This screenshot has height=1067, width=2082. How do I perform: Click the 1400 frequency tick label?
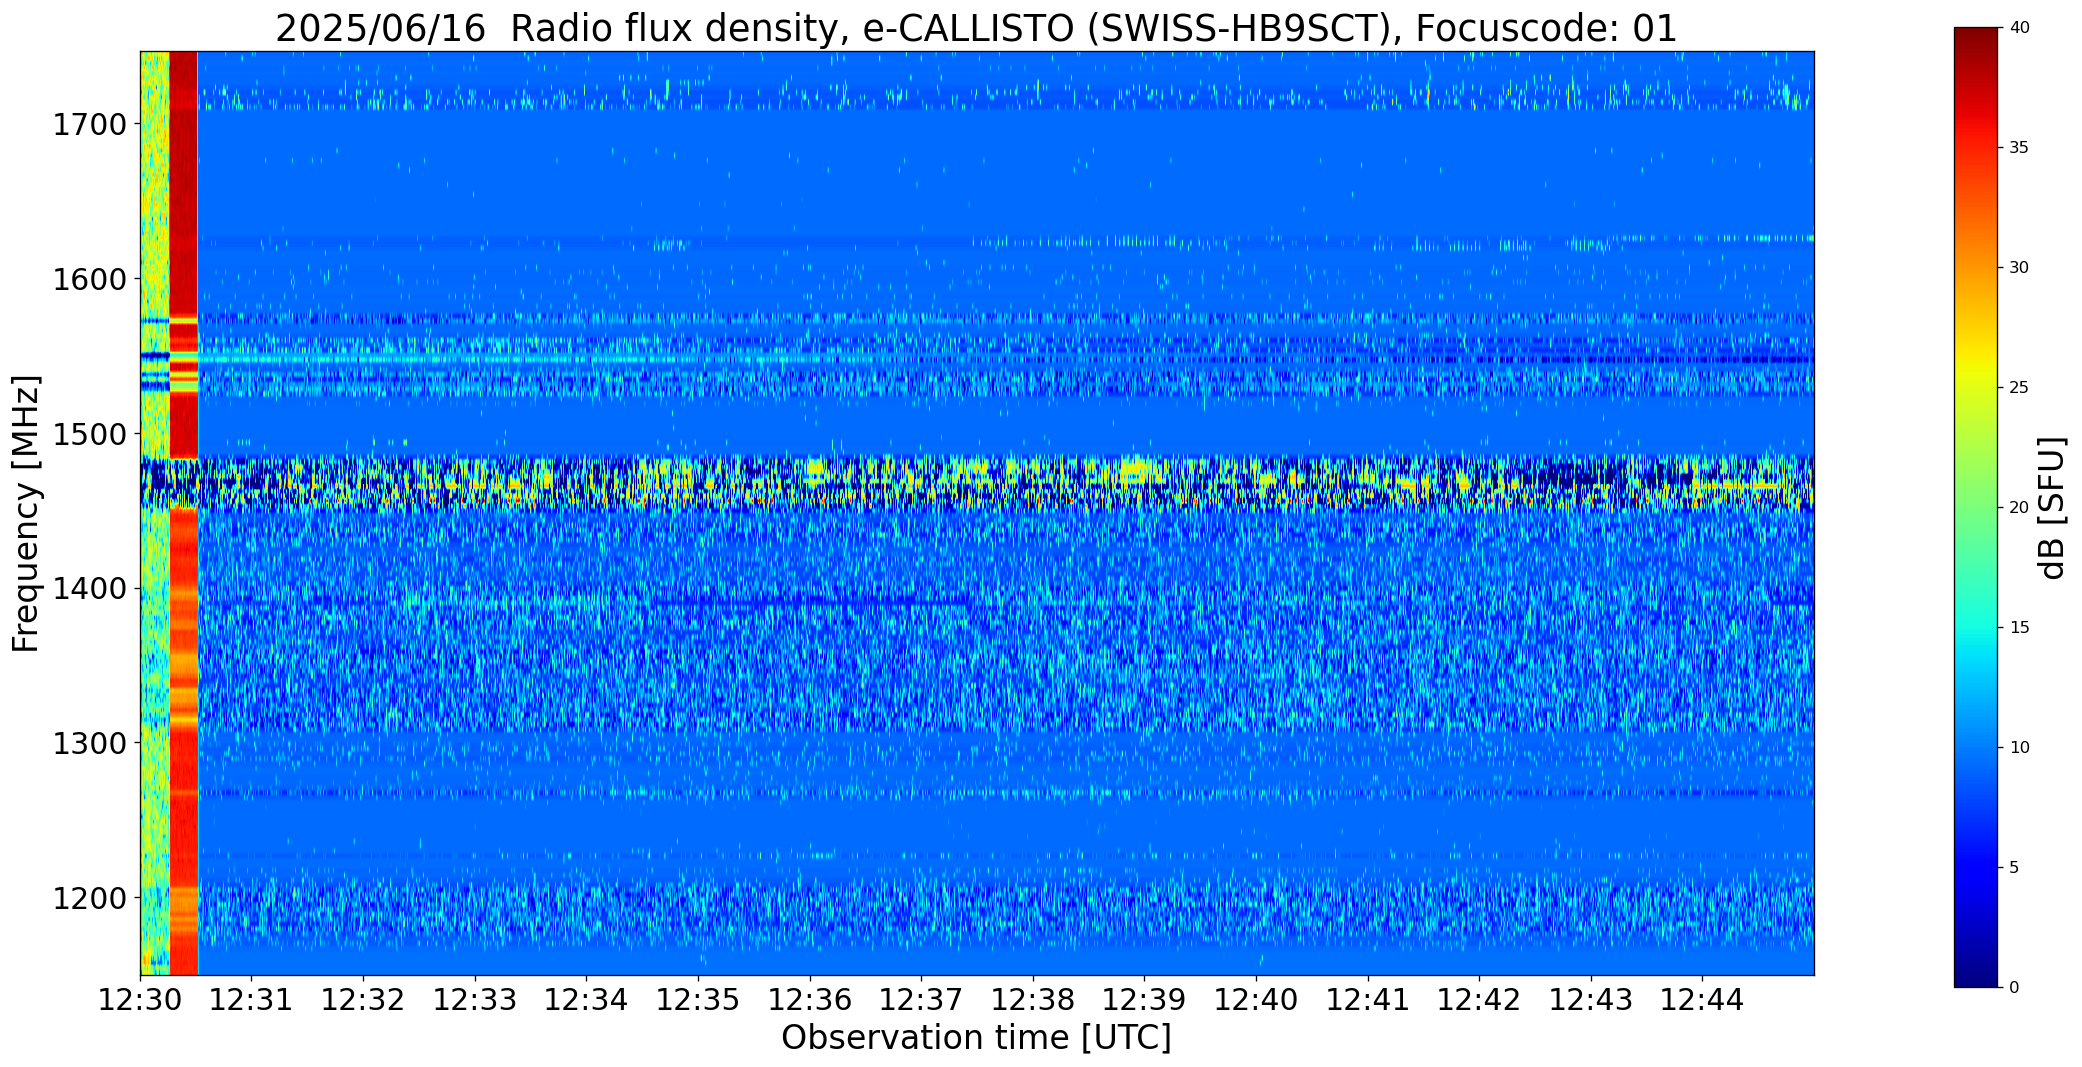tap(89, 589)
